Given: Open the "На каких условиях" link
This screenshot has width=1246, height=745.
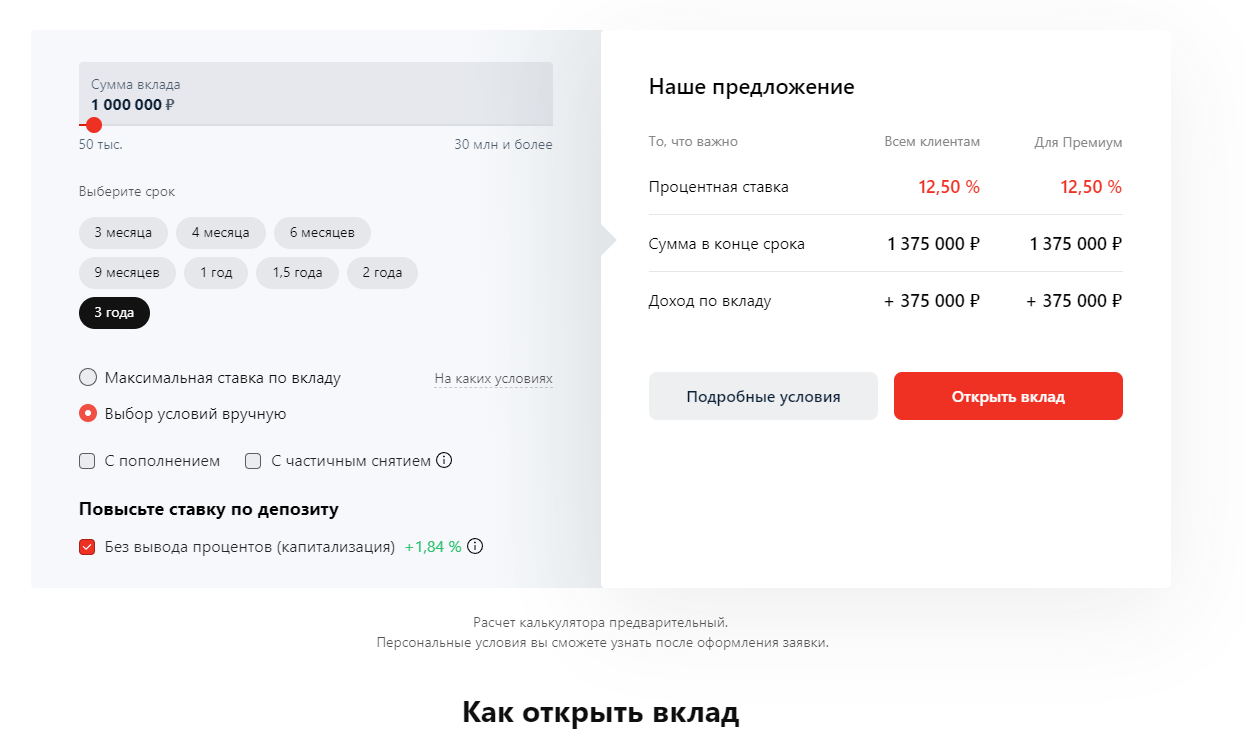Looking at the screenshot, I should (493, 379).
